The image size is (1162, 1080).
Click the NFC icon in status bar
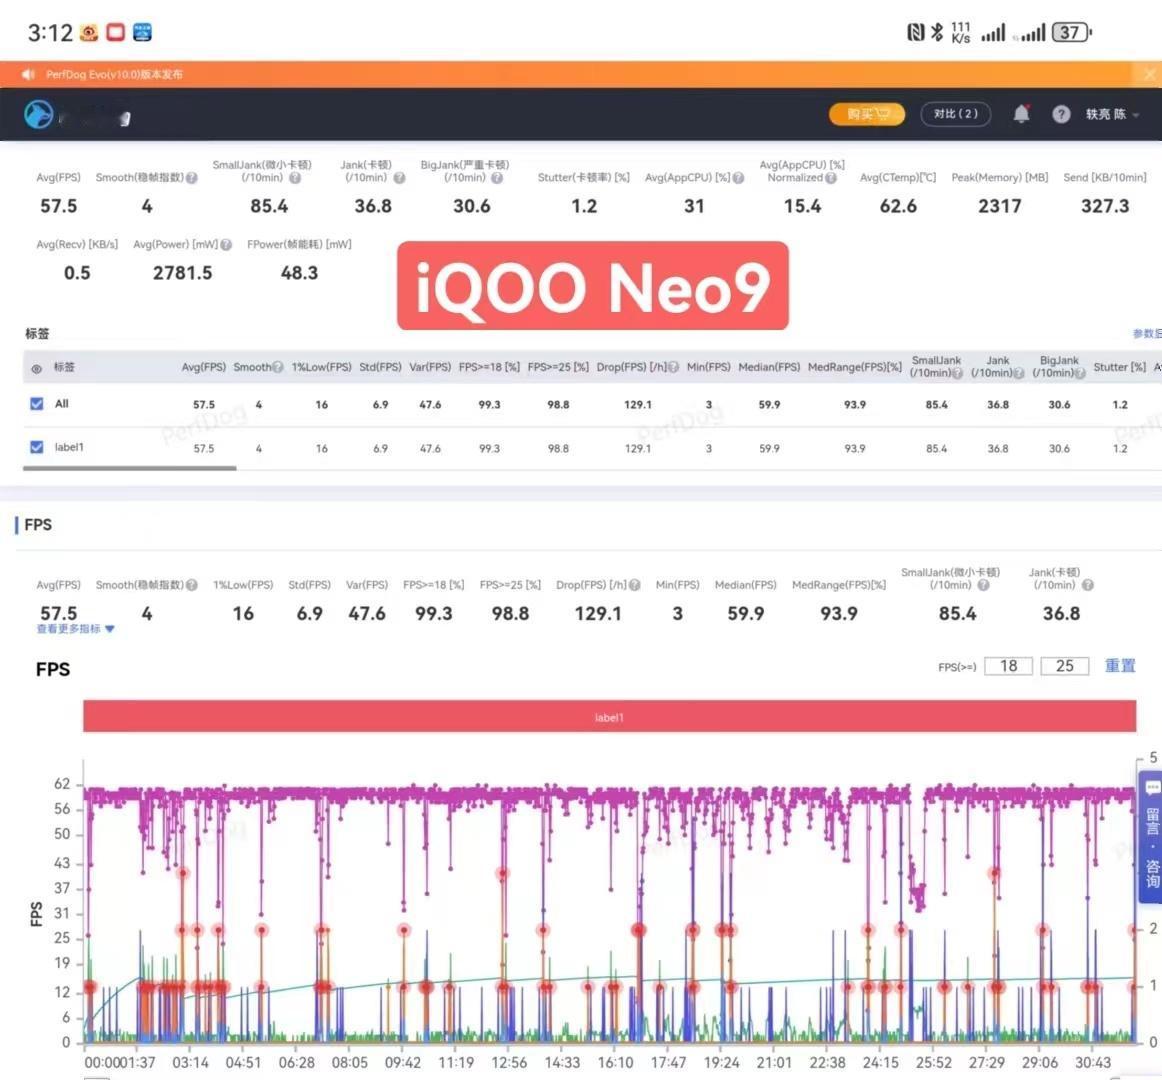916,32
